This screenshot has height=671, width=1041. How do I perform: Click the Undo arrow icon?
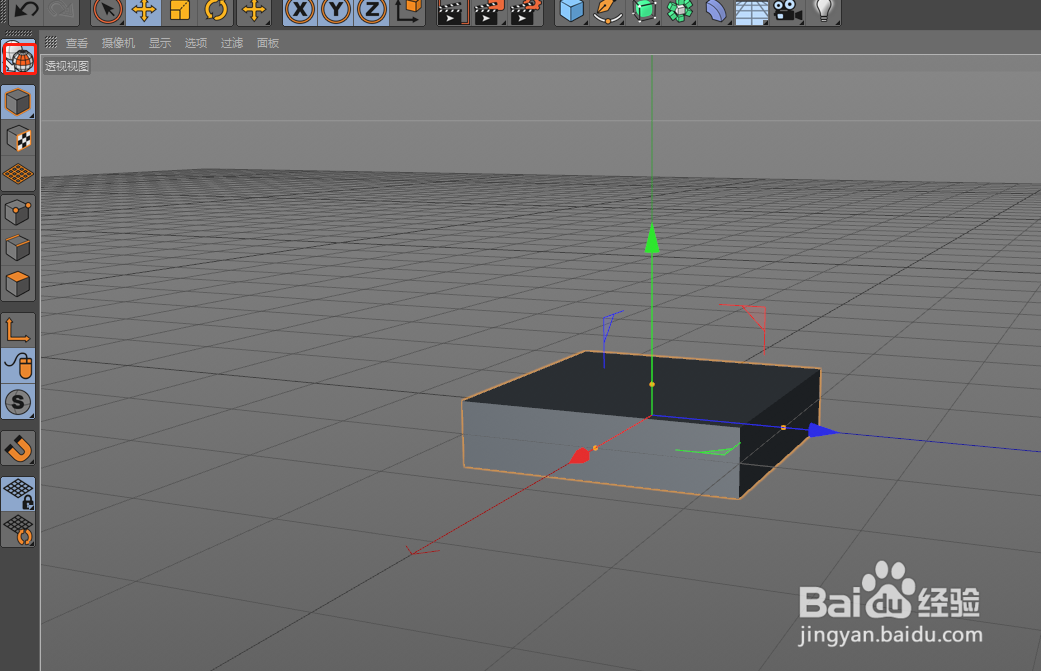pyautogui.click(x=25, y=10)
